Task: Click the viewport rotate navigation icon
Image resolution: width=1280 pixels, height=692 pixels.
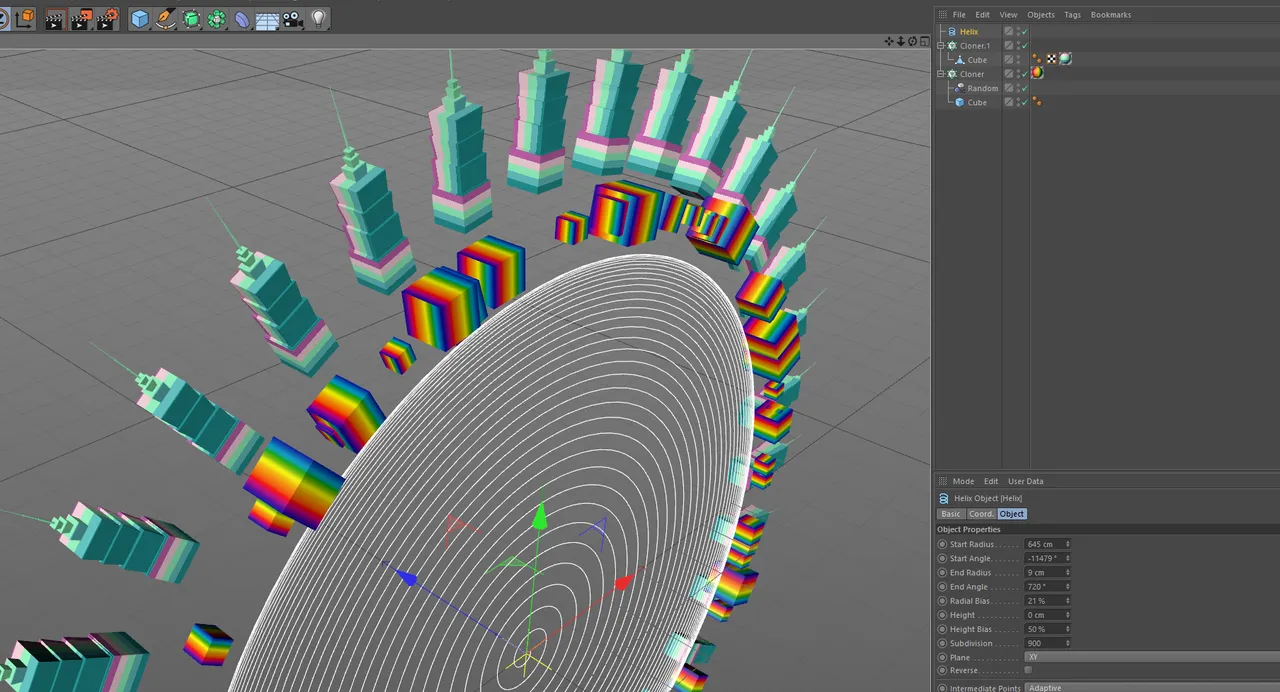Action: click(x=912, y=41)
